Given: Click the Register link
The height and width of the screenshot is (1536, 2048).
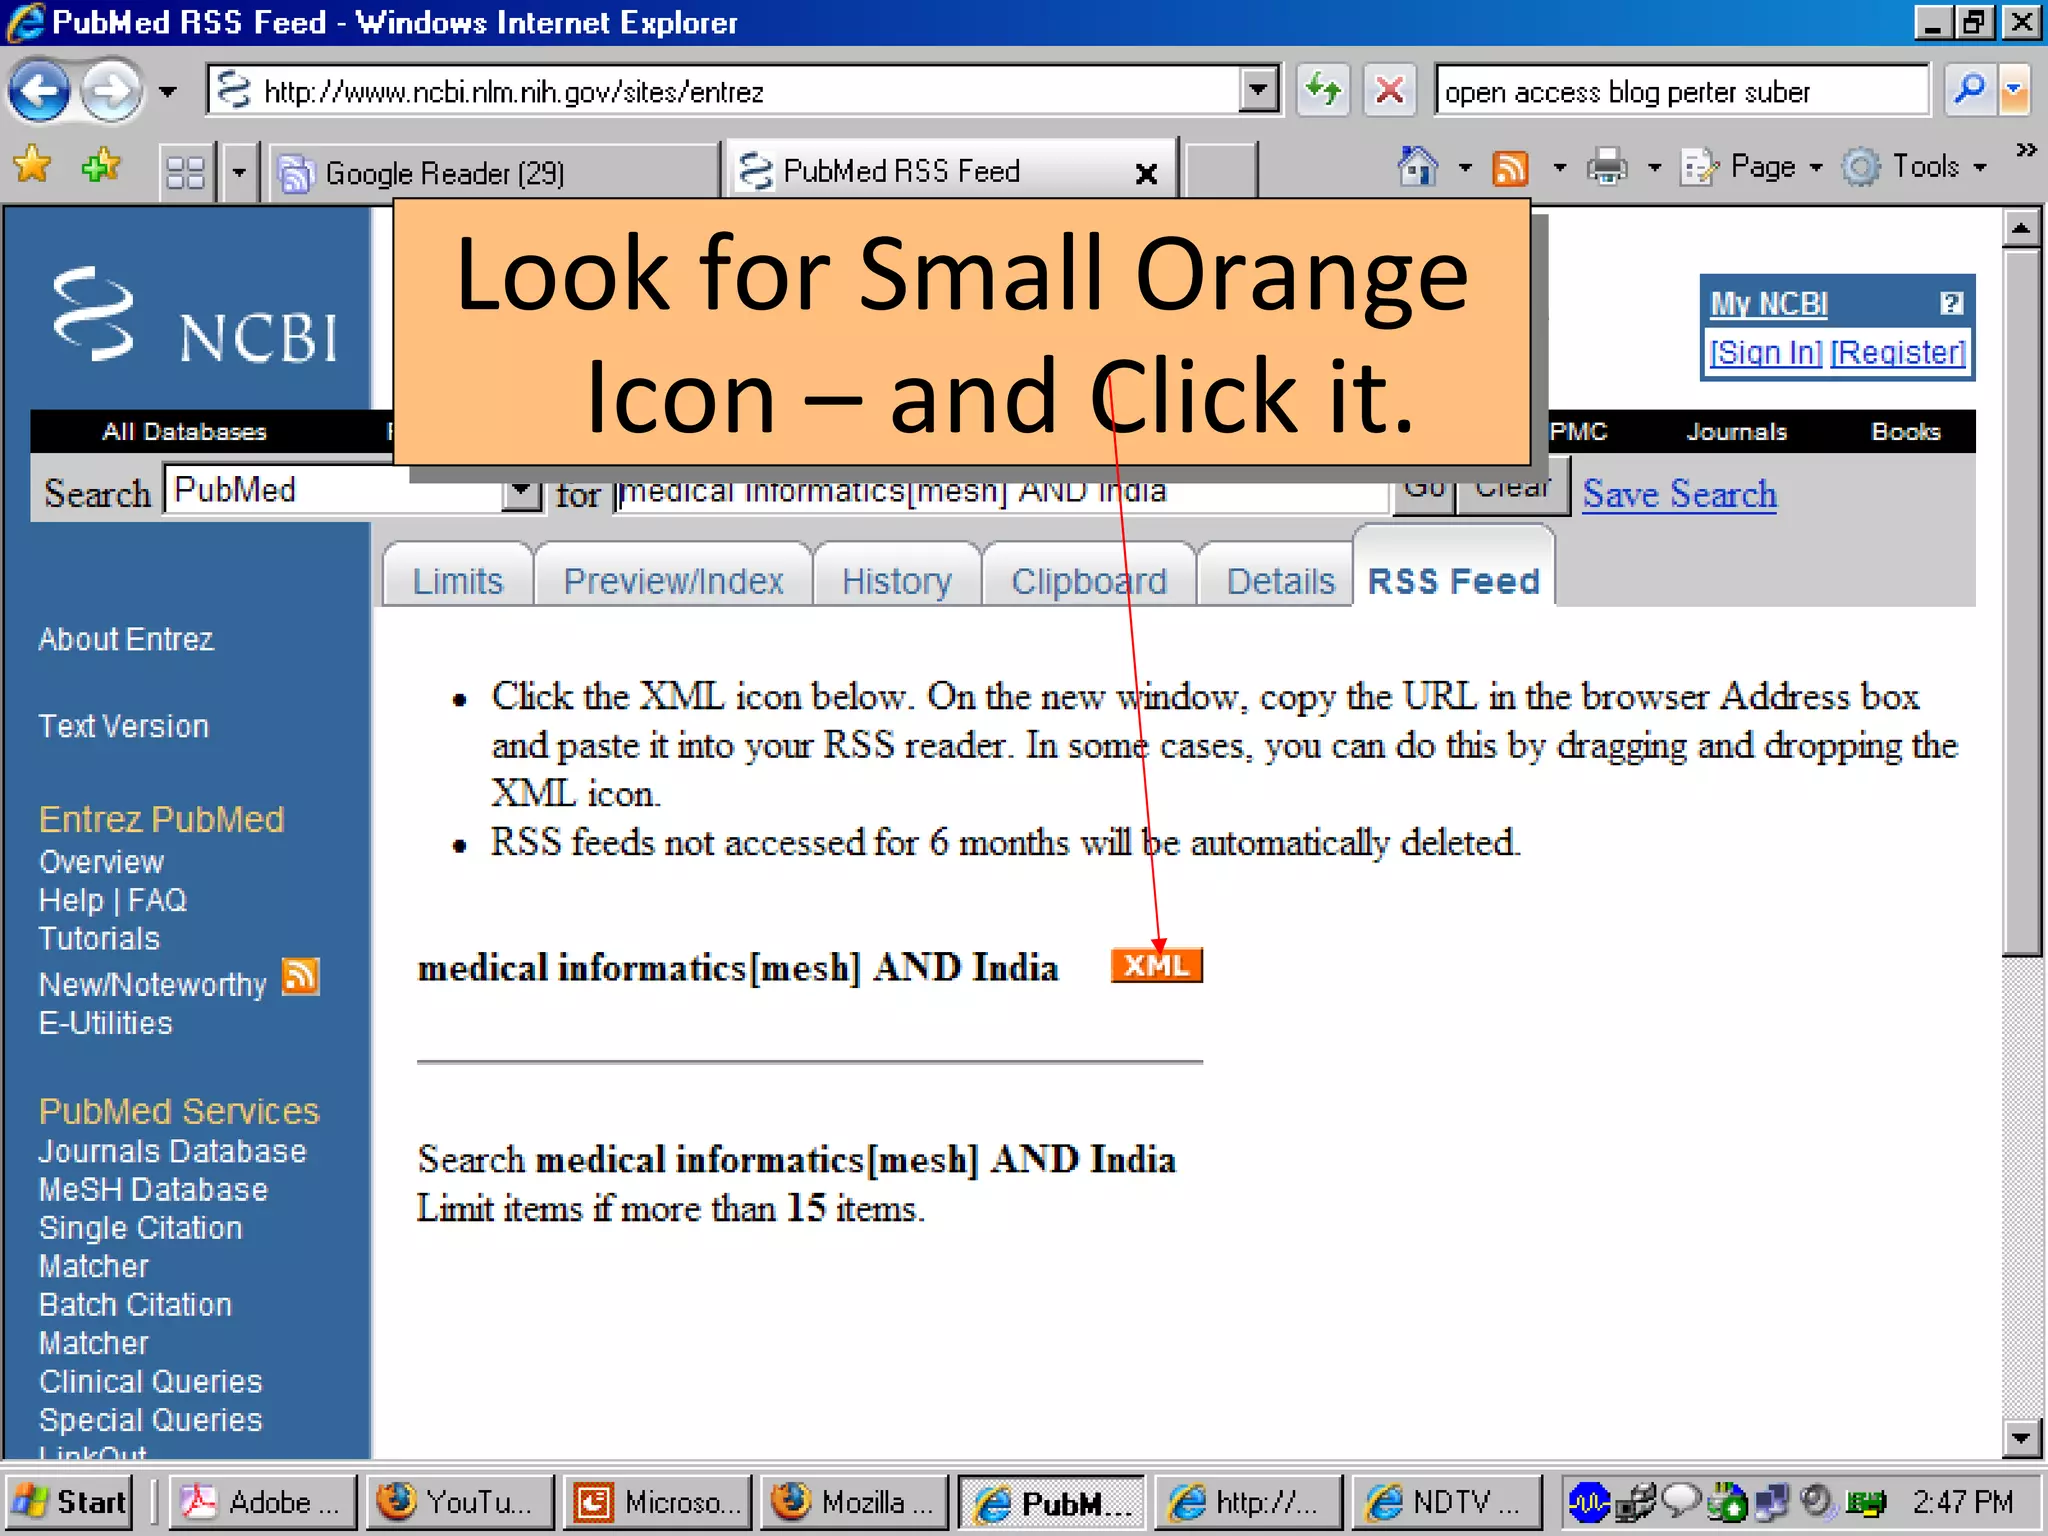Looking at the screenshot, I should pos(1898,353).
